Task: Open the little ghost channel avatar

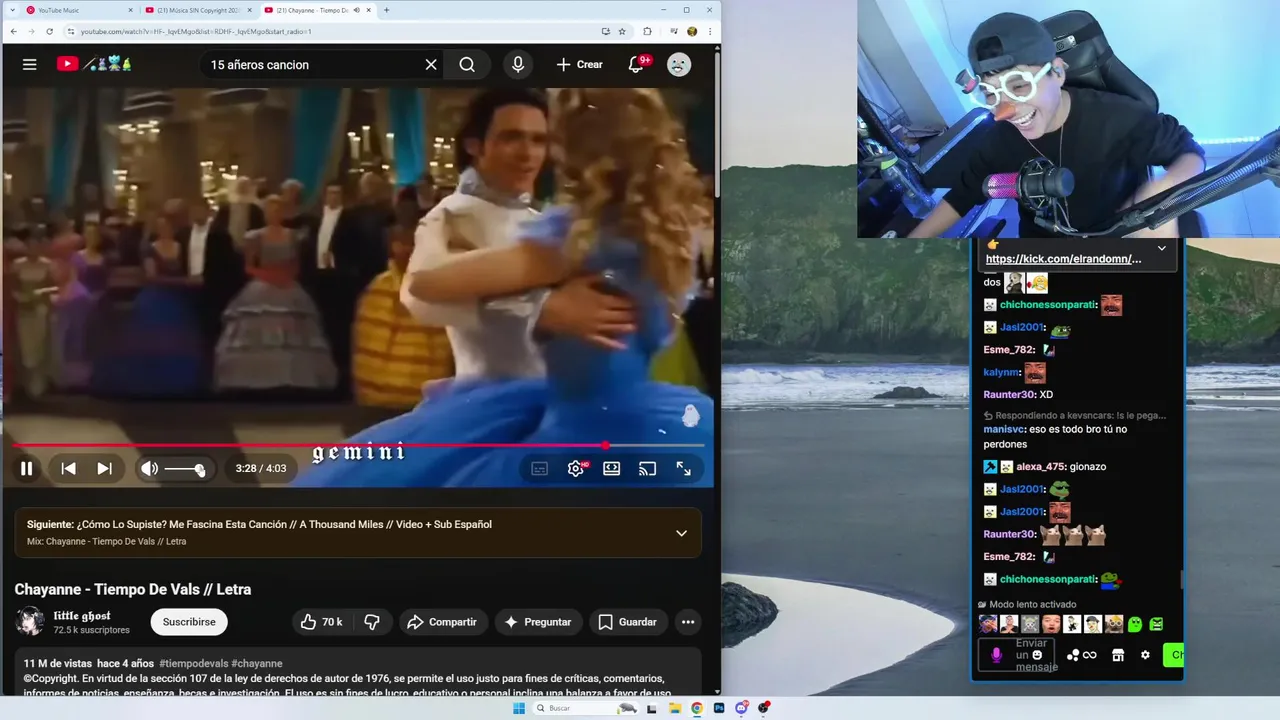Action: [x=30, y=621]
